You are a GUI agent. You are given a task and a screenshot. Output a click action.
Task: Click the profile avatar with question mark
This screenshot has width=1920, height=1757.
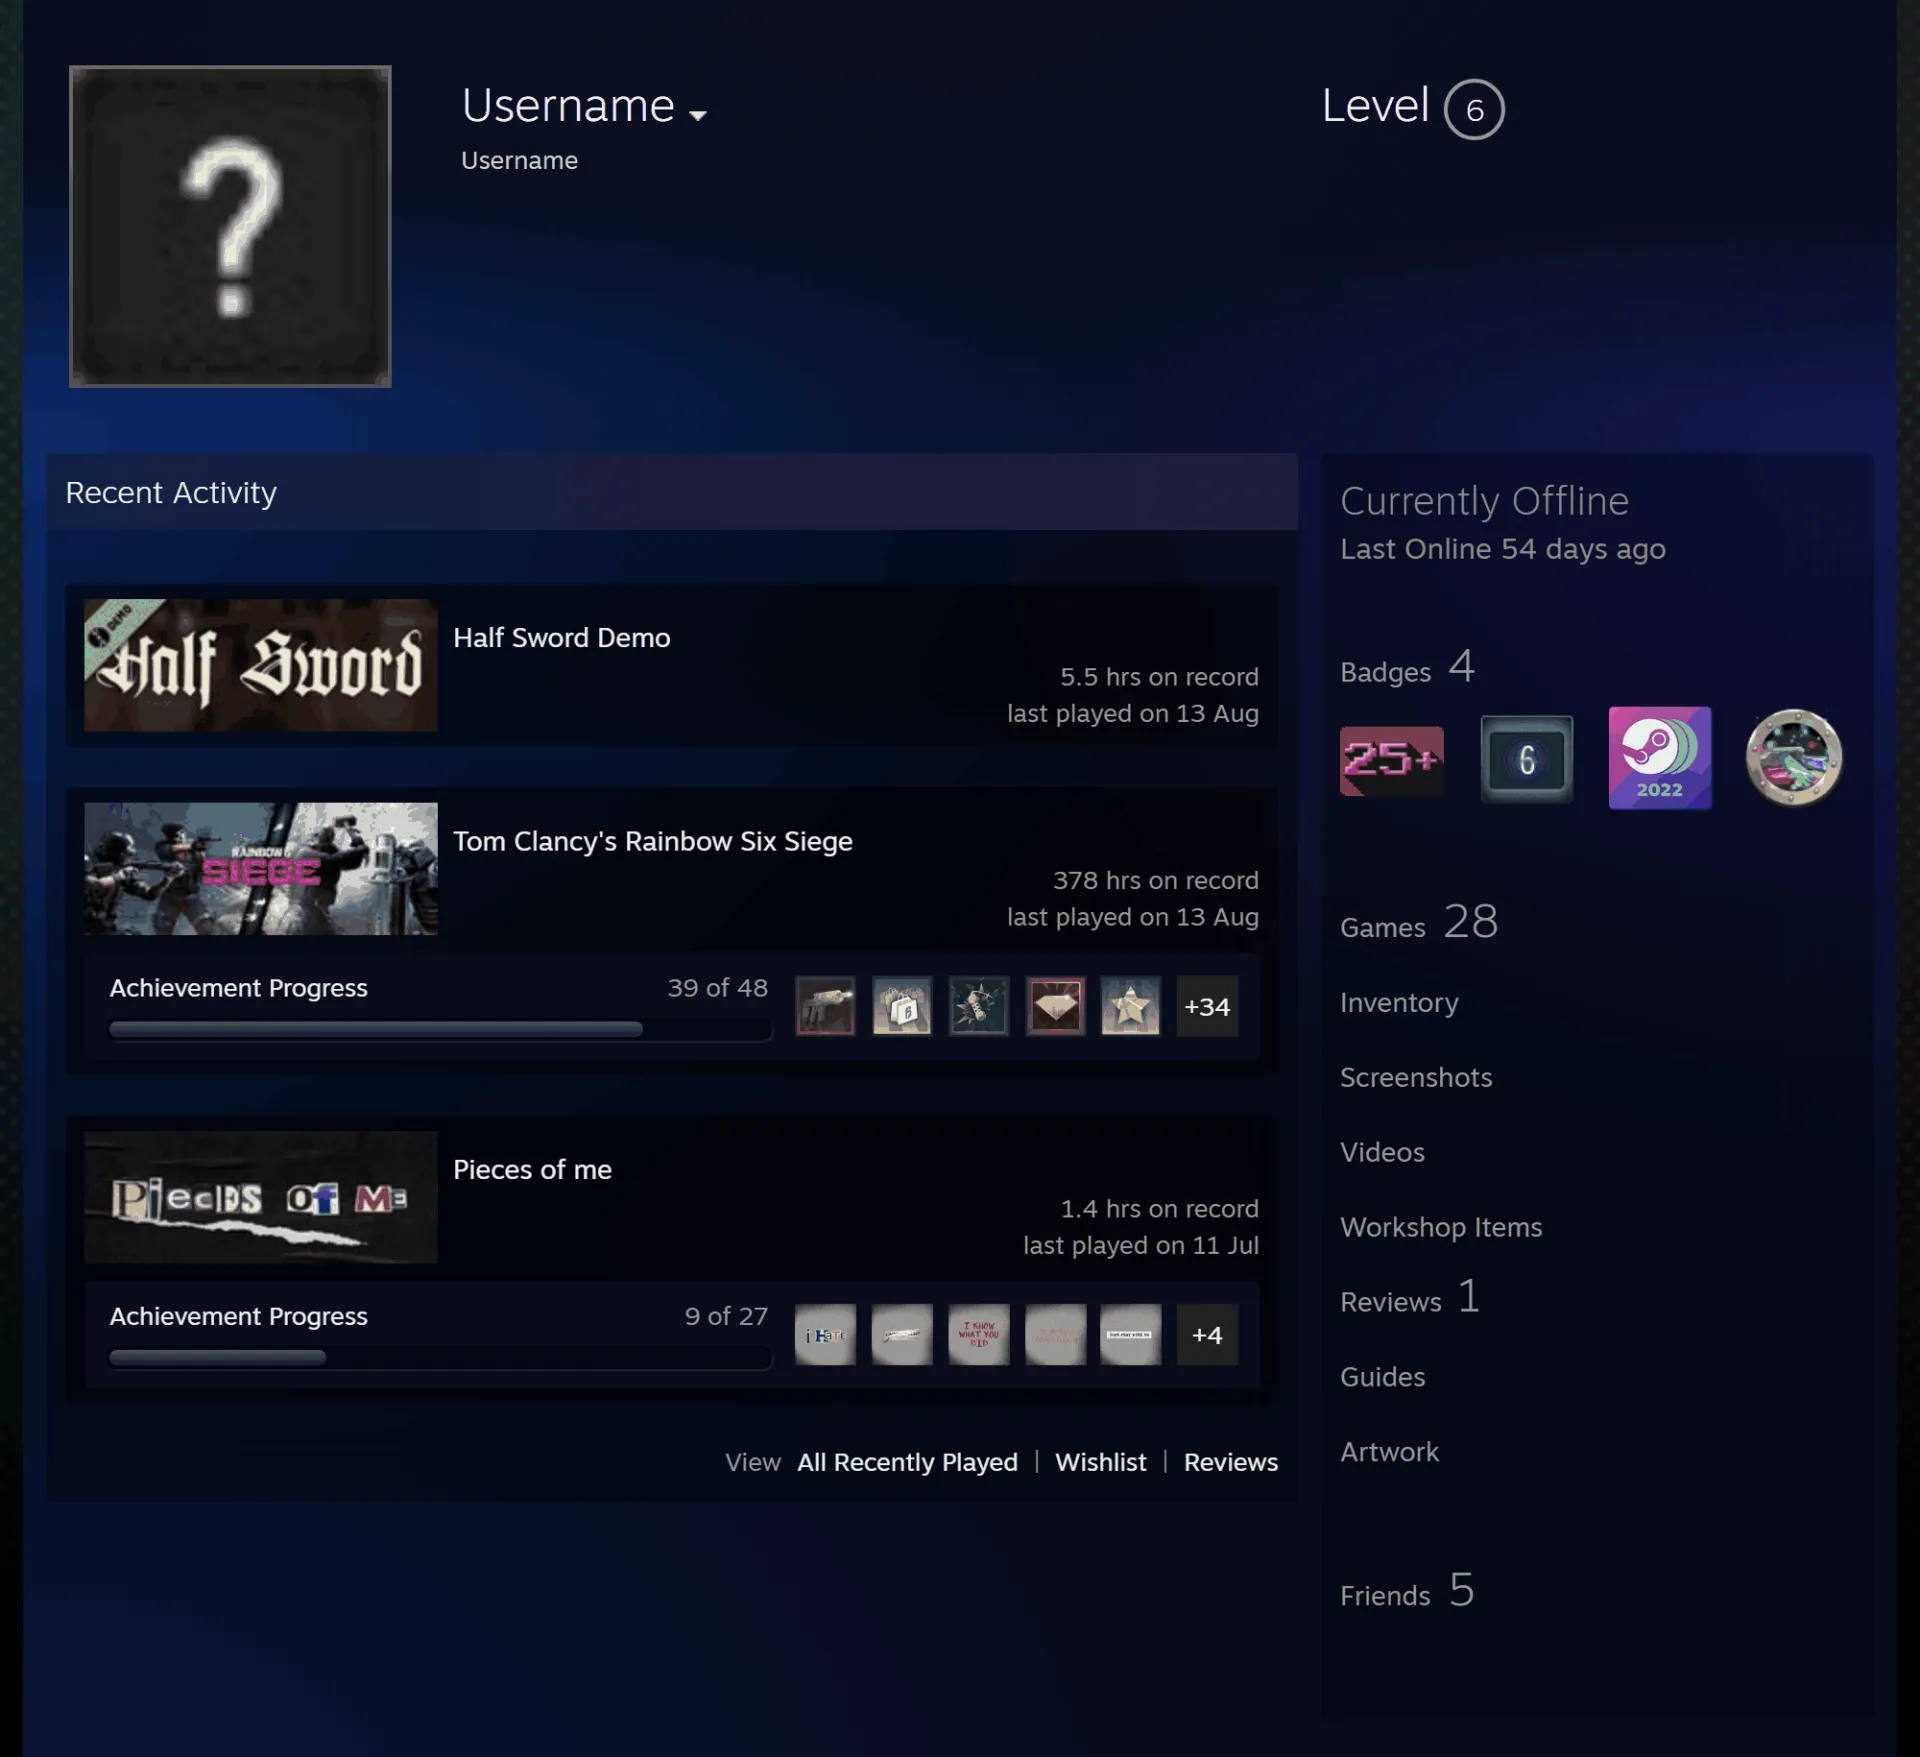[x=230, y=226]
